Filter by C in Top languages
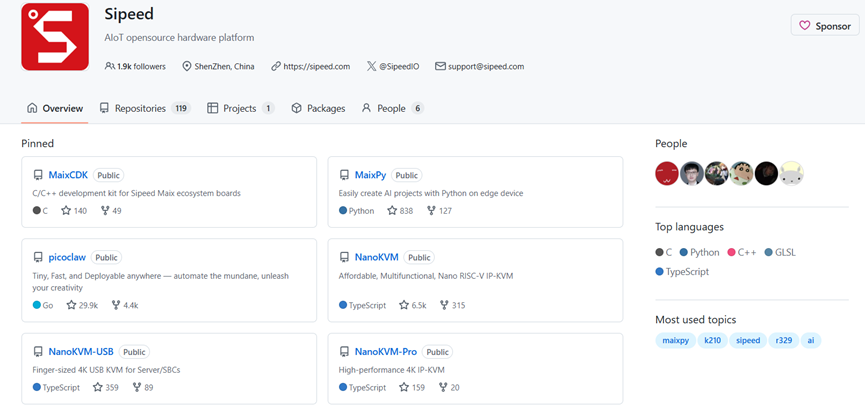This screenshot has height=406, width=865. [664, 252]
